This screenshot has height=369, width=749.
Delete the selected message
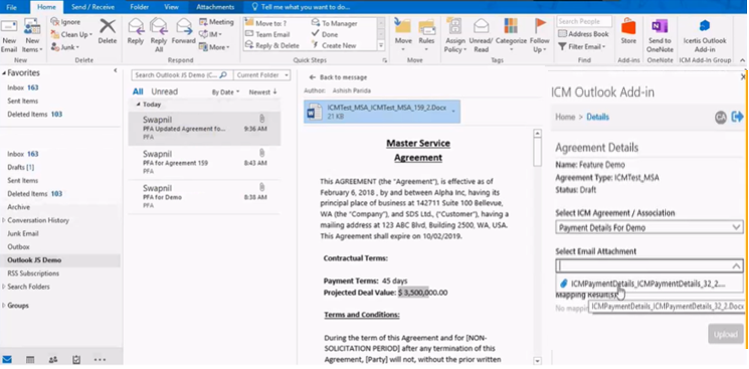coord(107,33)
